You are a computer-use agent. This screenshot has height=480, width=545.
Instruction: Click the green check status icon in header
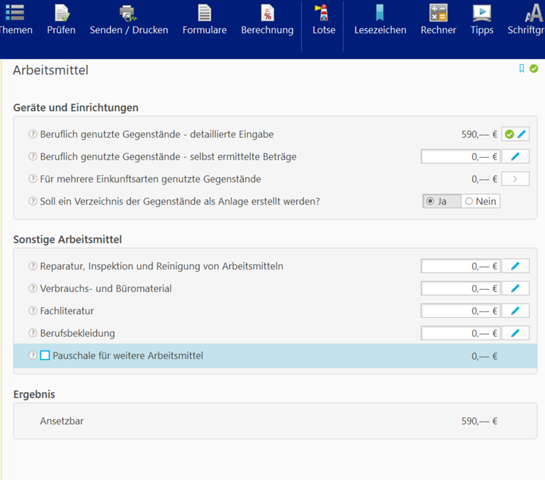pyautogui.click(x=534, y=68)
